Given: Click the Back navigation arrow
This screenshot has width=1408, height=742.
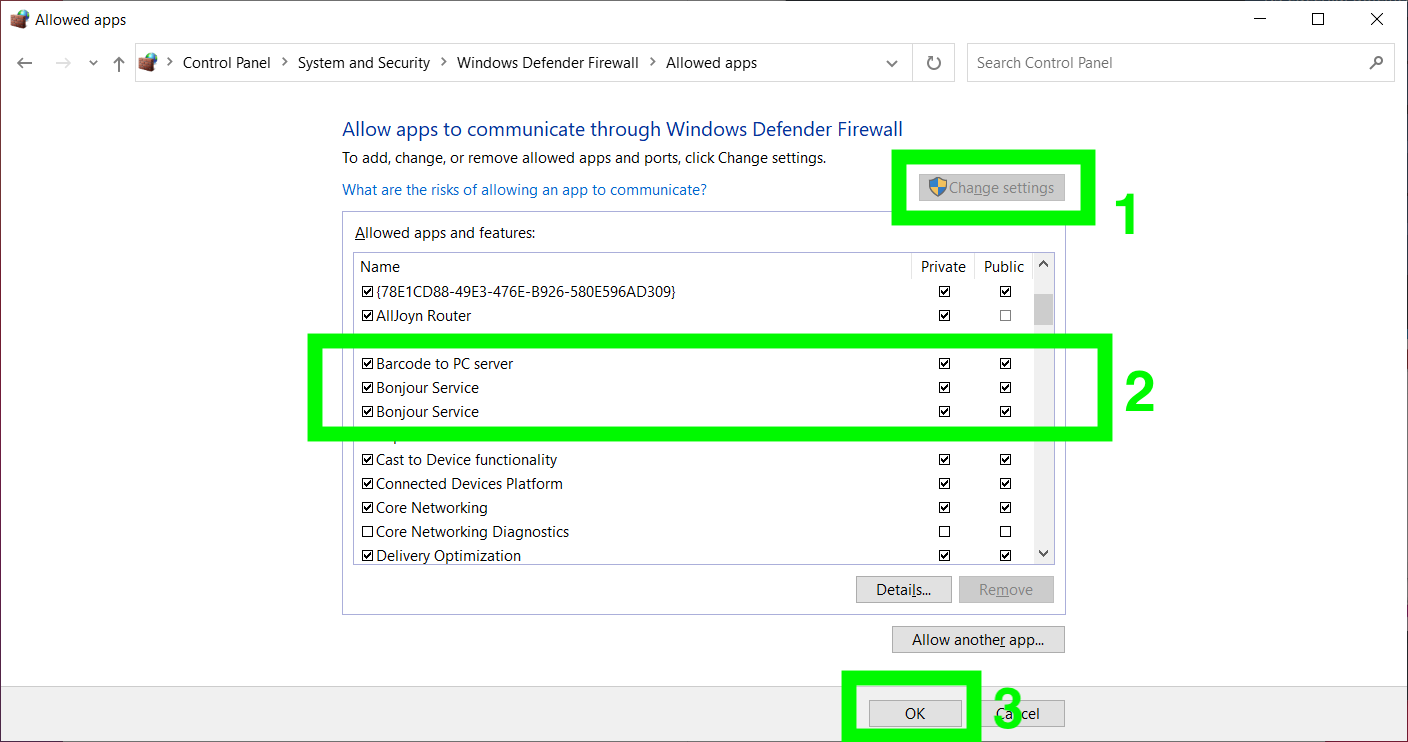Looking at the screenshot, I should tap(25, 63).
